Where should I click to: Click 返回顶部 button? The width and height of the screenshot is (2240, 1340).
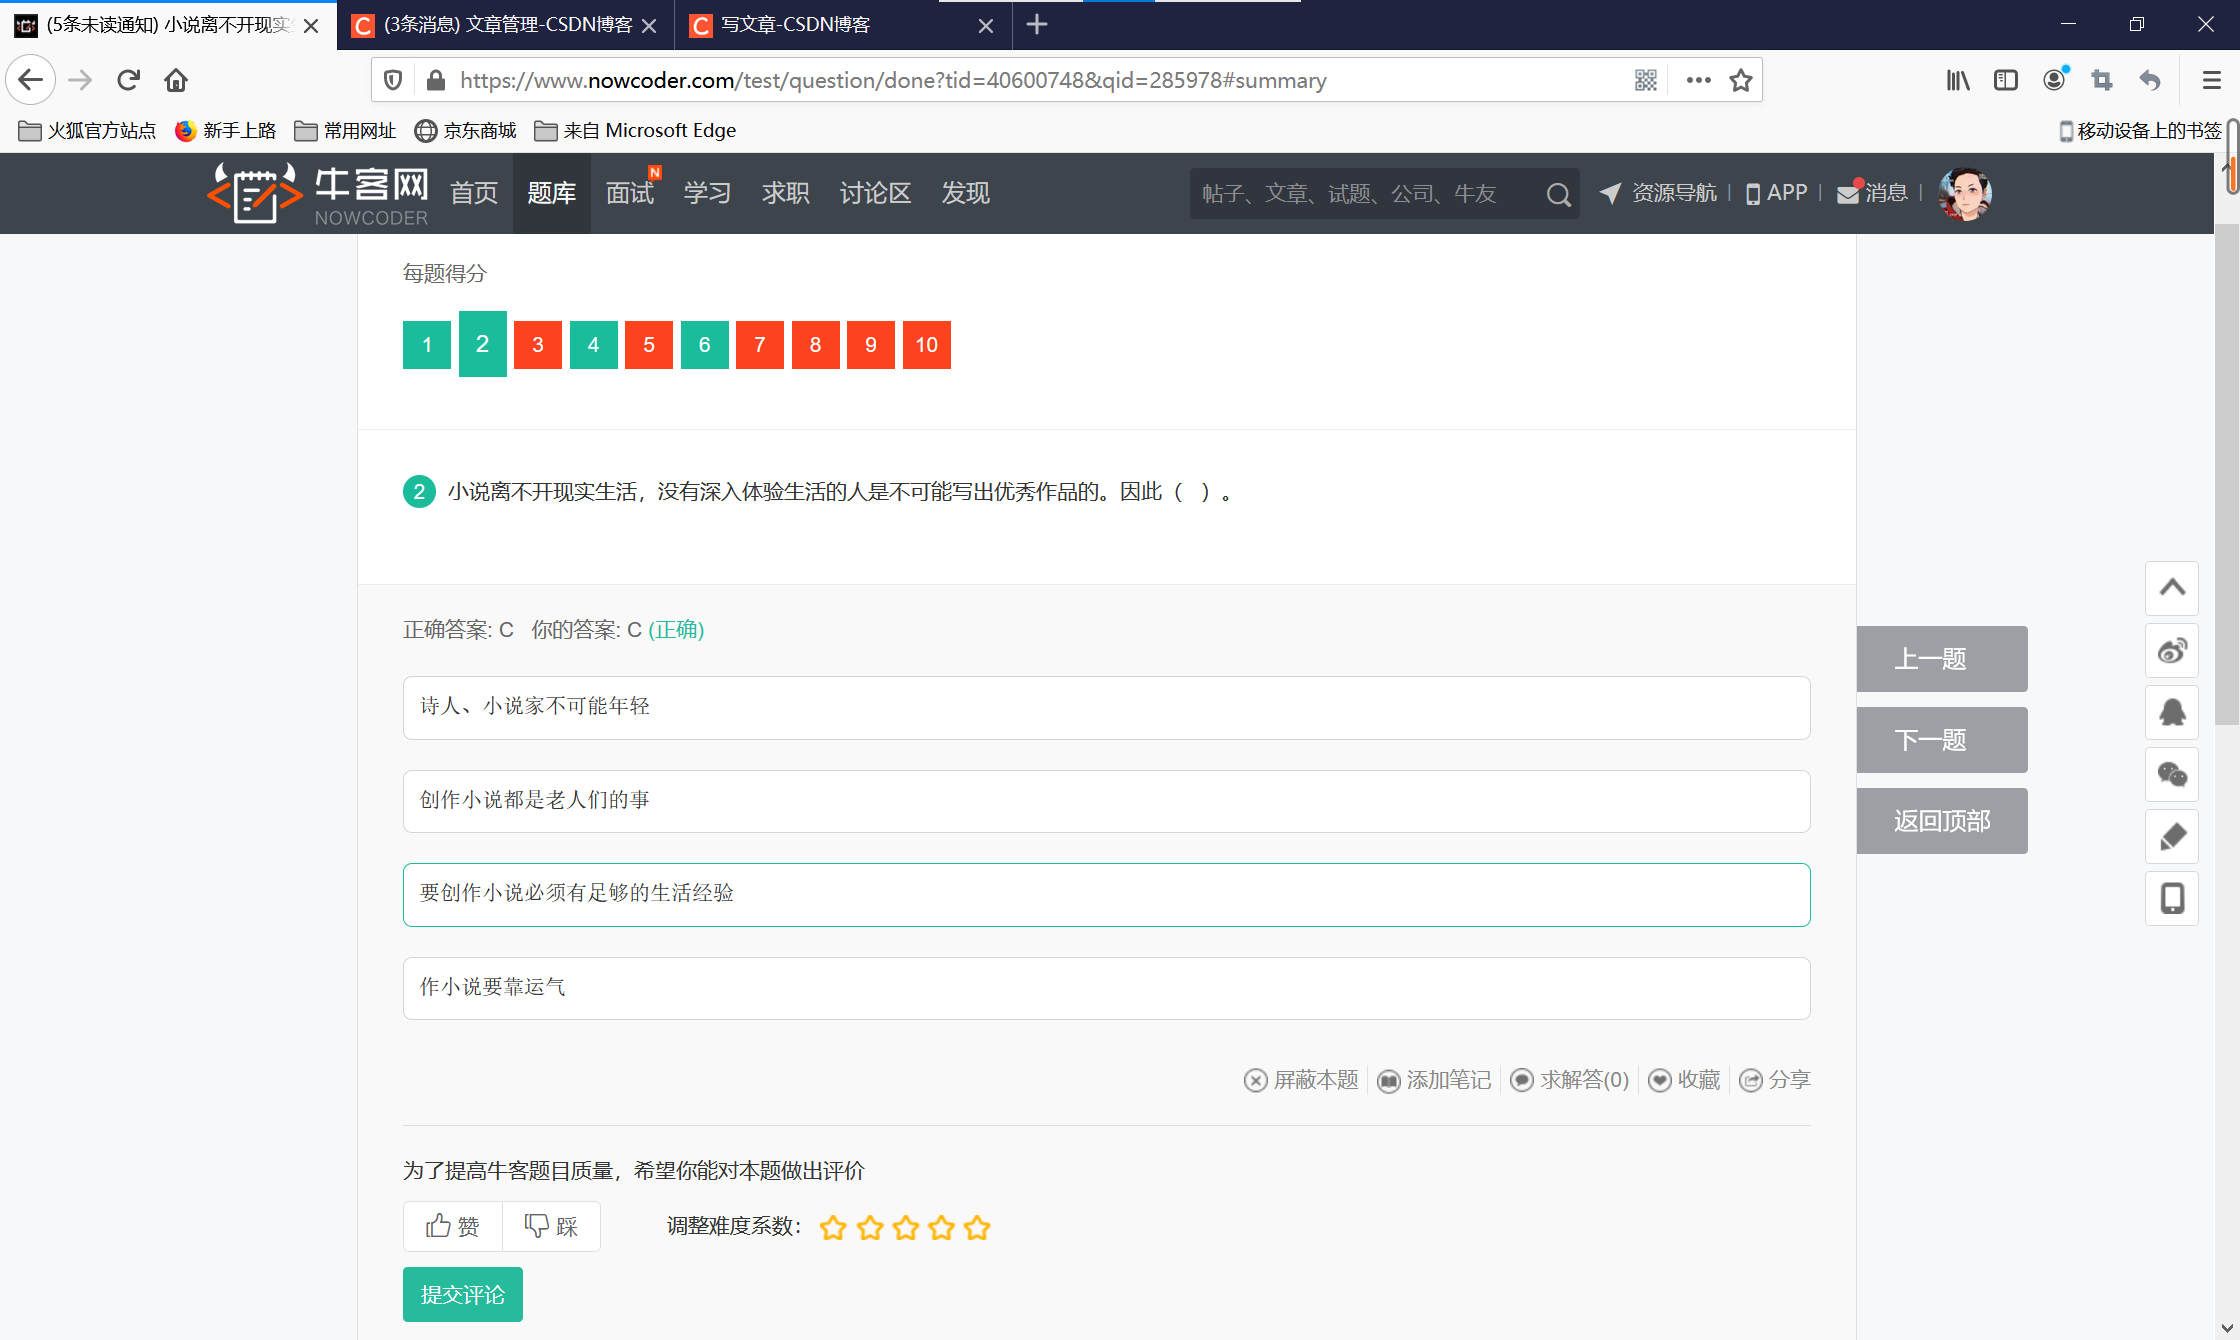pyautogui.click(x=1942, y=821)
